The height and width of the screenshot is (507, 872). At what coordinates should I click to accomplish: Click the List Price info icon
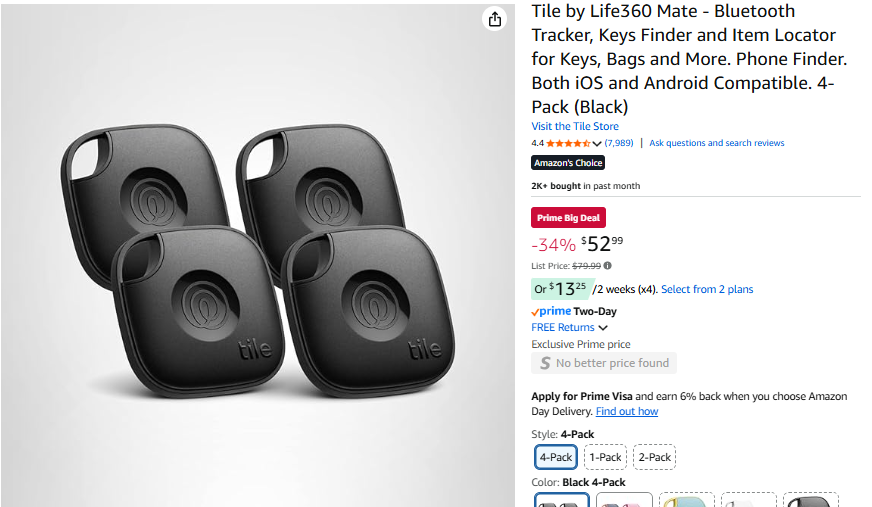tap(608, 266)
